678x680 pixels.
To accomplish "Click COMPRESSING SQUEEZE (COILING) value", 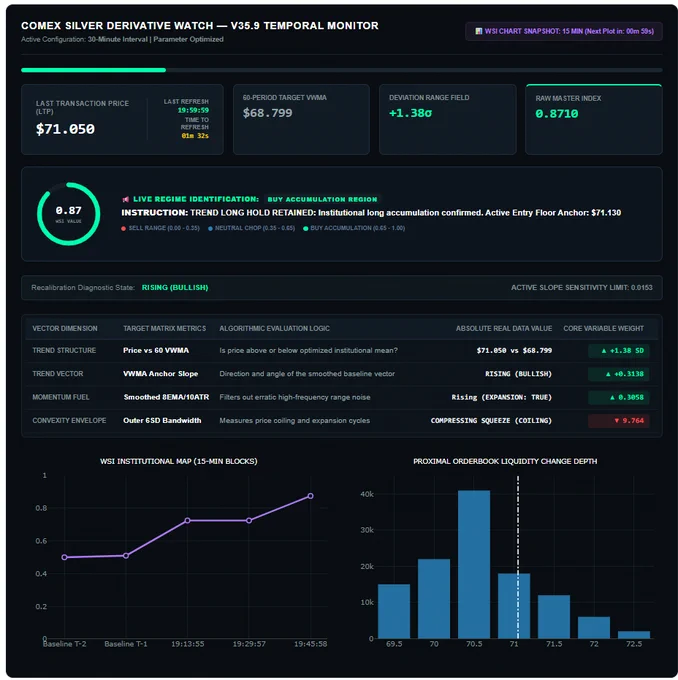I will tap(491, 421).
